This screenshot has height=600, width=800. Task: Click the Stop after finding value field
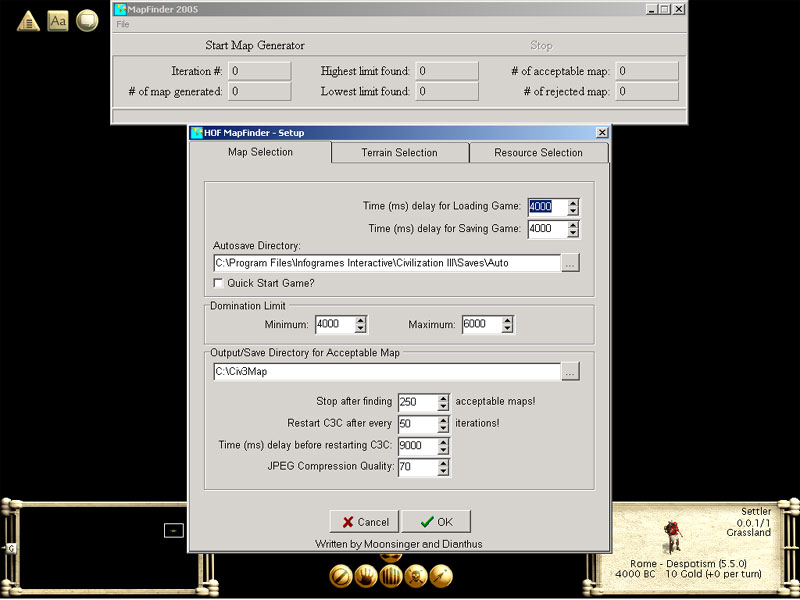click(418, 402)
